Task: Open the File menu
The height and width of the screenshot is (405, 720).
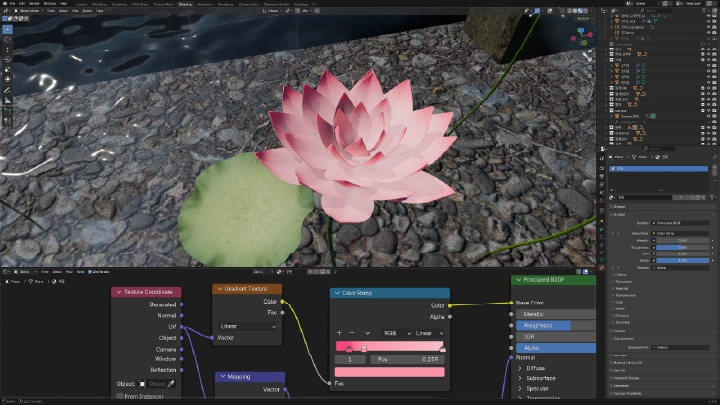Action: (12, 3)
